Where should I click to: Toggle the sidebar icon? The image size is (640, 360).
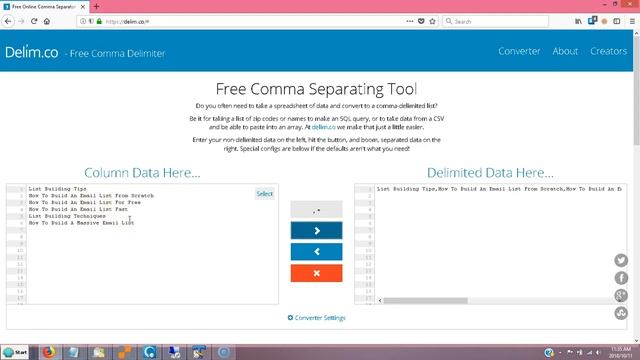point(617,21)
